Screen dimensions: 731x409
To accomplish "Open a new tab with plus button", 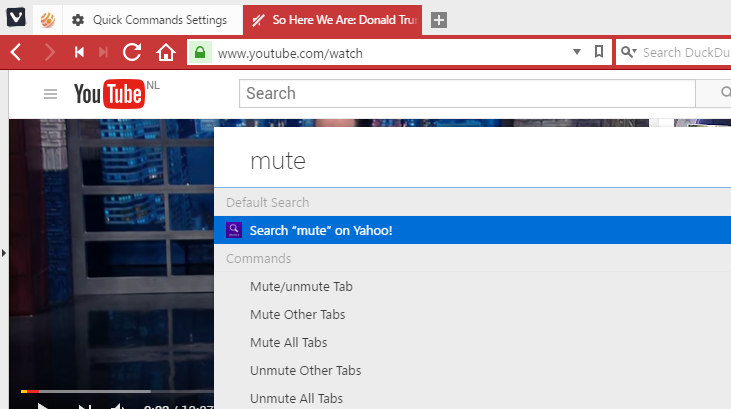I will 439,20.
